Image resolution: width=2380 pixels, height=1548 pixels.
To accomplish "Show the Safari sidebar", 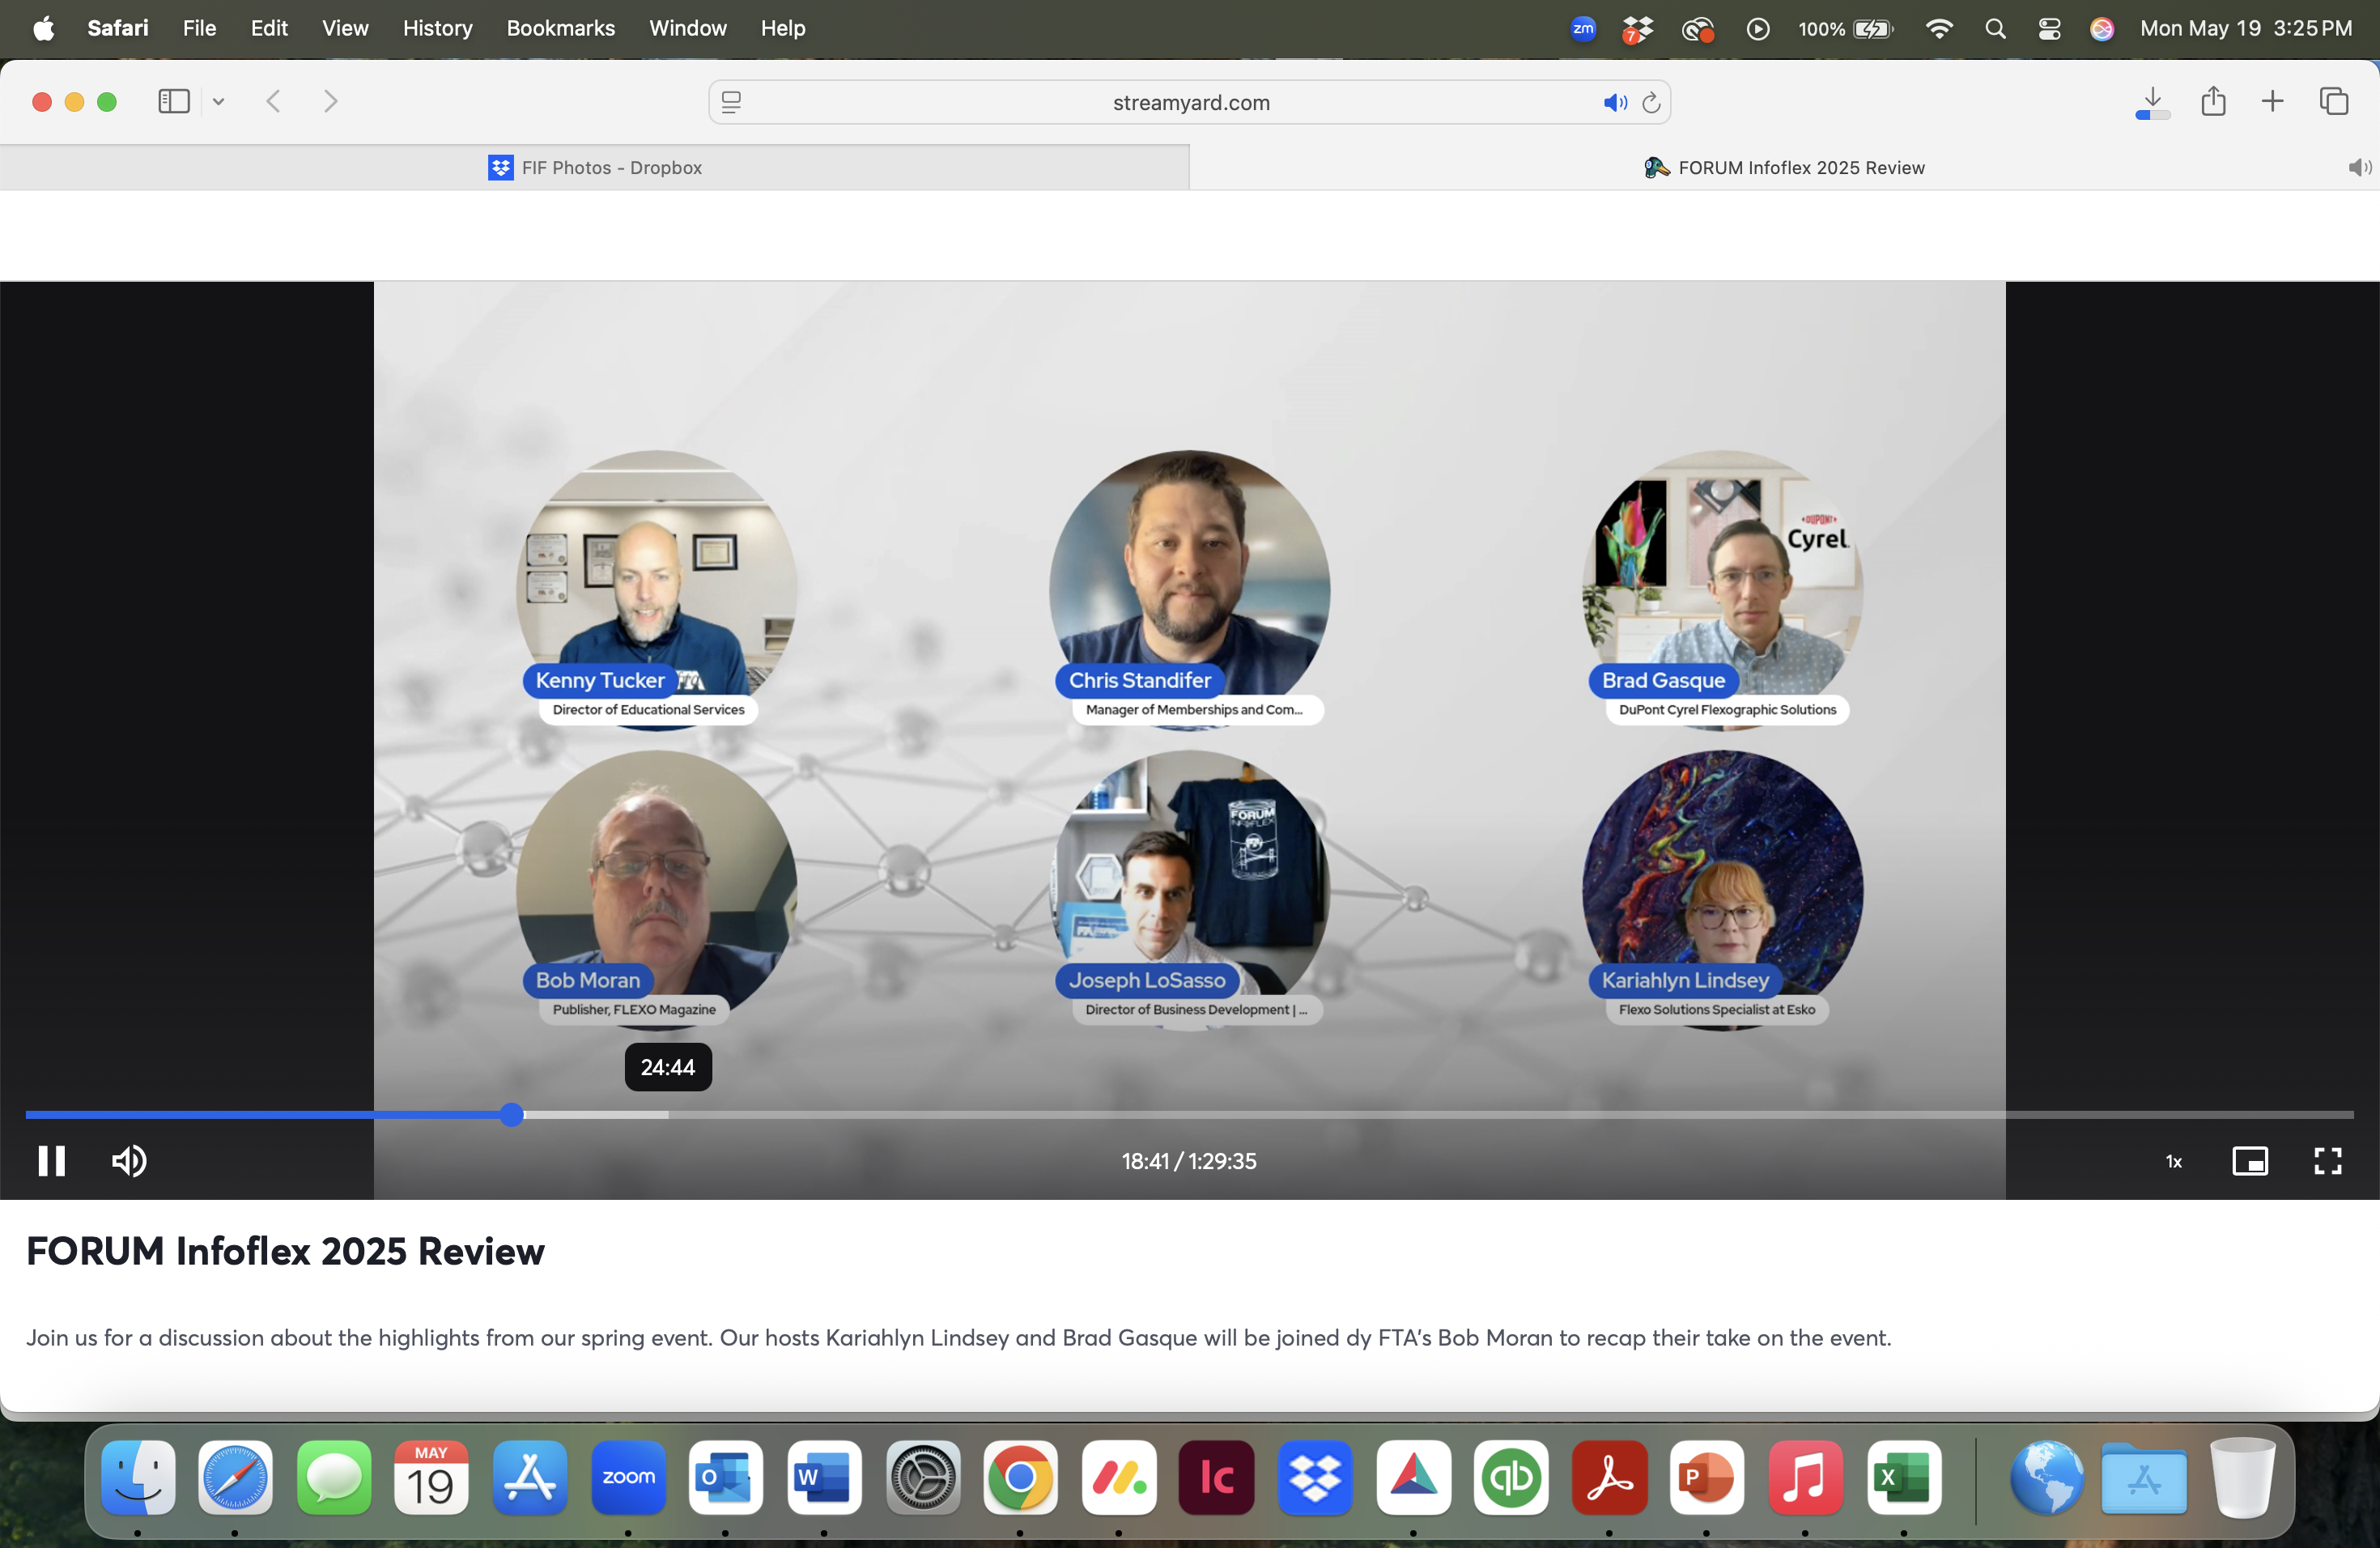I will coord(174,101).
